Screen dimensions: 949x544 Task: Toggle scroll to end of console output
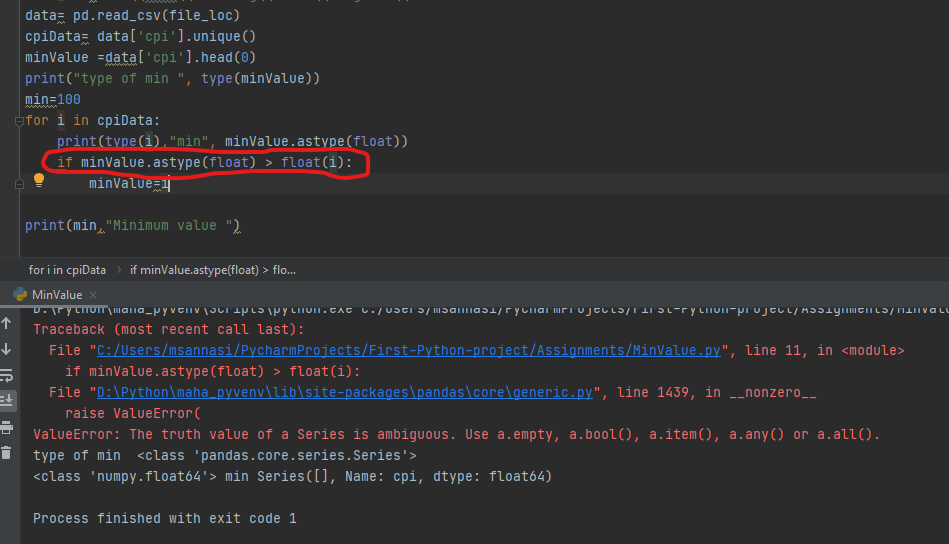pyautogui.click(x=7, y=400)
